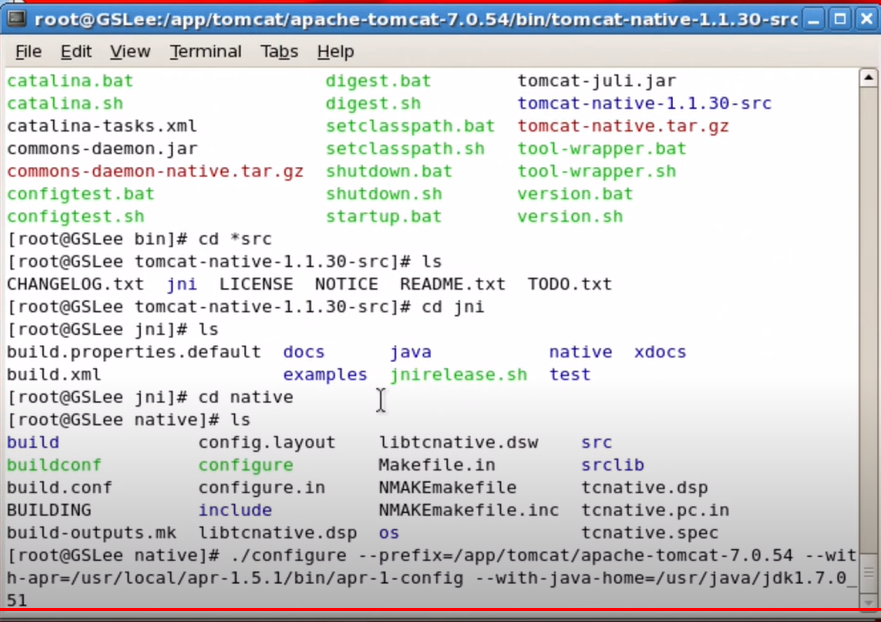The image size is (881, 622).
Task: Click tool-wrapper.sh file name
Action: click(597, 171)
